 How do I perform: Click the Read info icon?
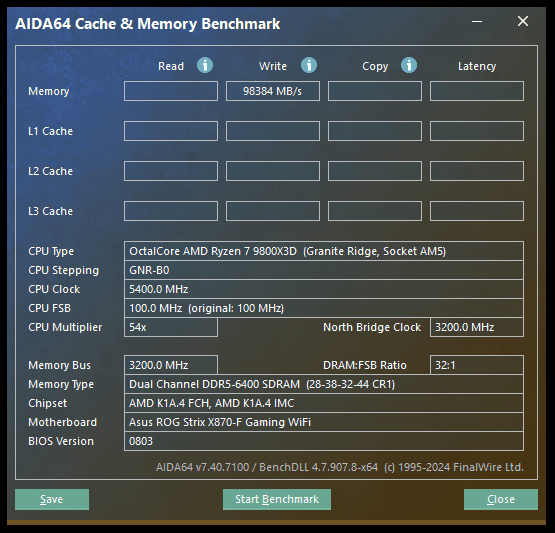[x=205, y=65]
